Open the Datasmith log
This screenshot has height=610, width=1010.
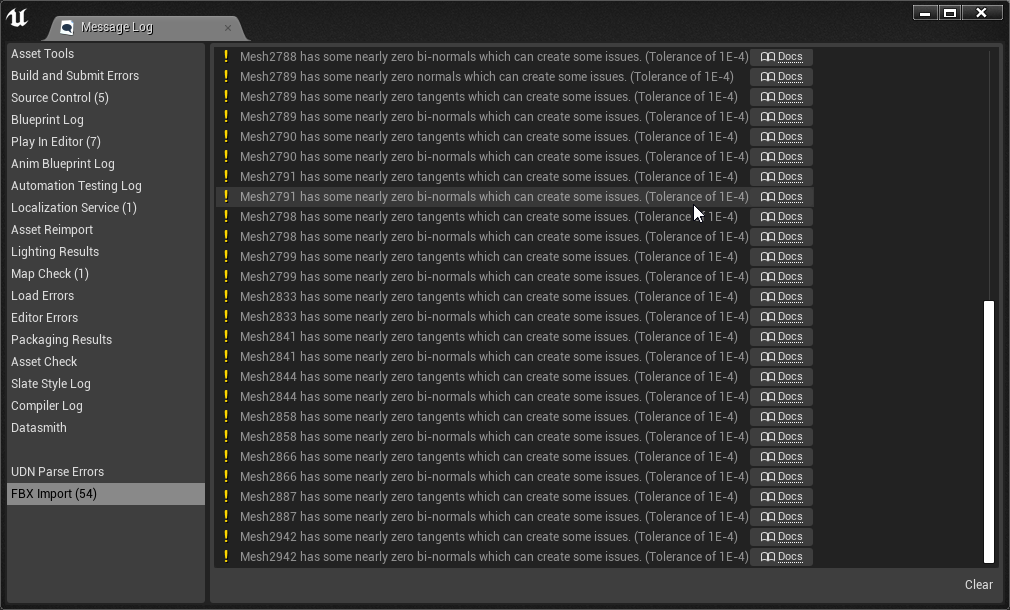(38, 427)
